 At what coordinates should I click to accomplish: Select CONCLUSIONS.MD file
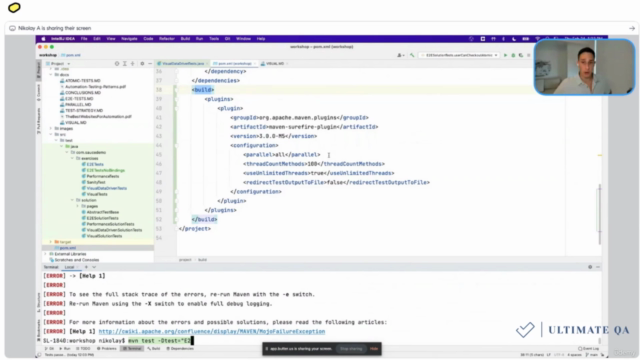pyautogui.click(x=83, y=93)
